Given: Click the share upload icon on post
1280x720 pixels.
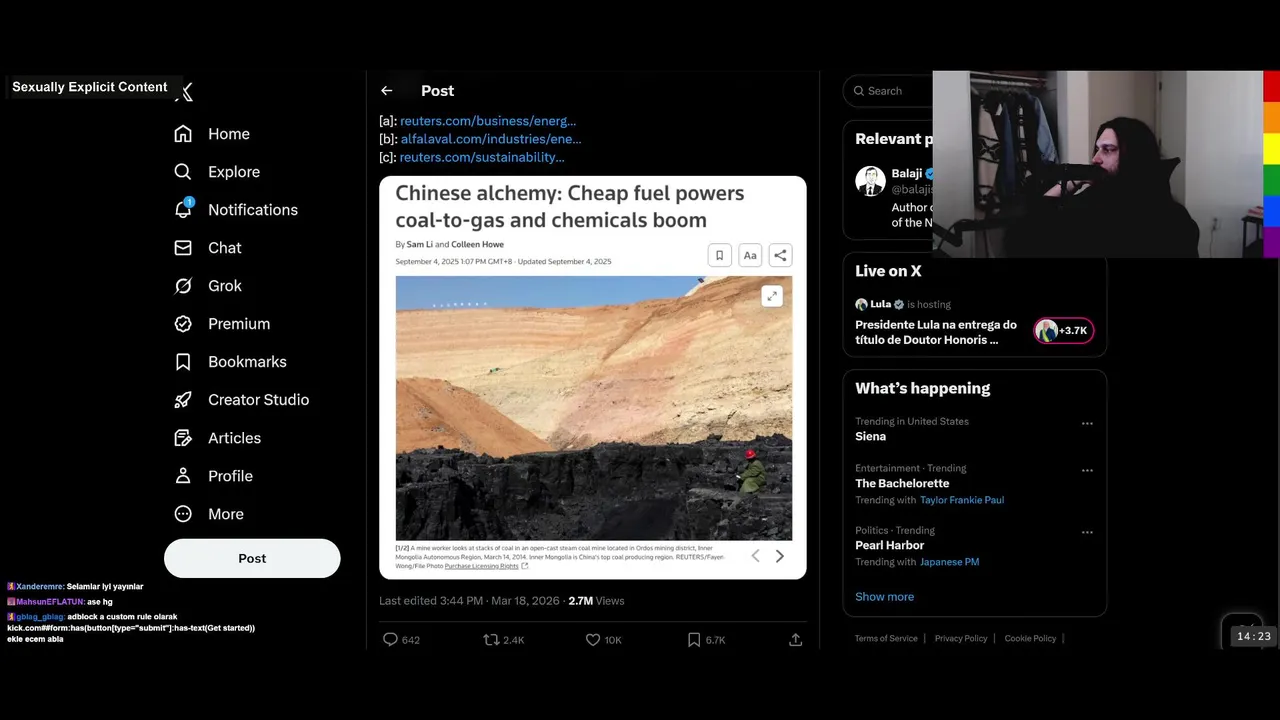Looking at the screenshot, I should click(x=796, y=640).
